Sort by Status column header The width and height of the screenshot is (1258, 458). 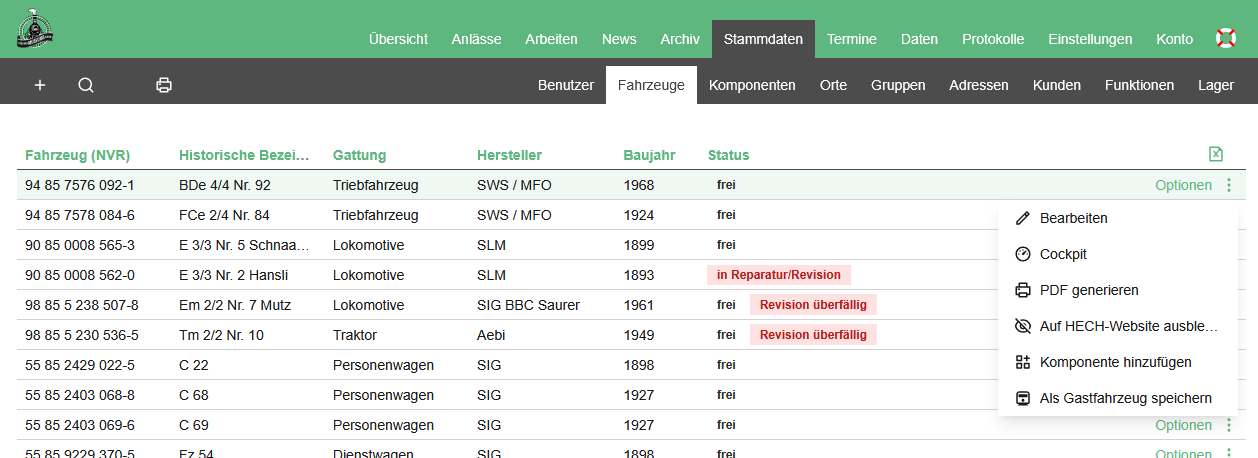tap(728, 155)
